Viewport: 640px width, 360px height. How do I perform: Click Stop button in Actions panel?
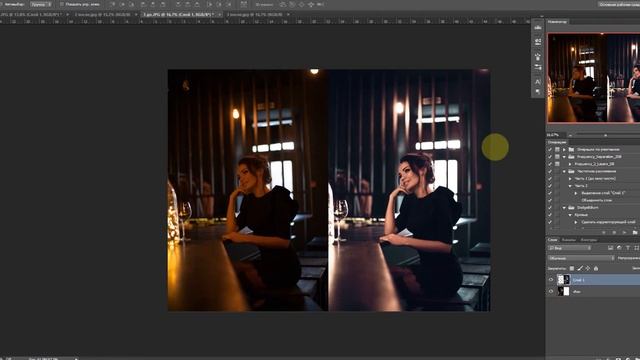click(604, 233)
